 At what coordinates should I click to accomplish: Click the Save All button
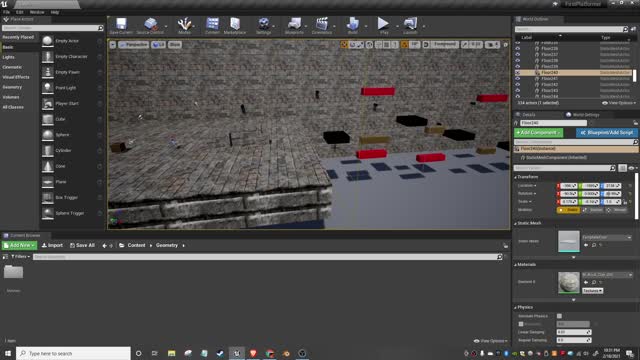click(x=82, y=245)
